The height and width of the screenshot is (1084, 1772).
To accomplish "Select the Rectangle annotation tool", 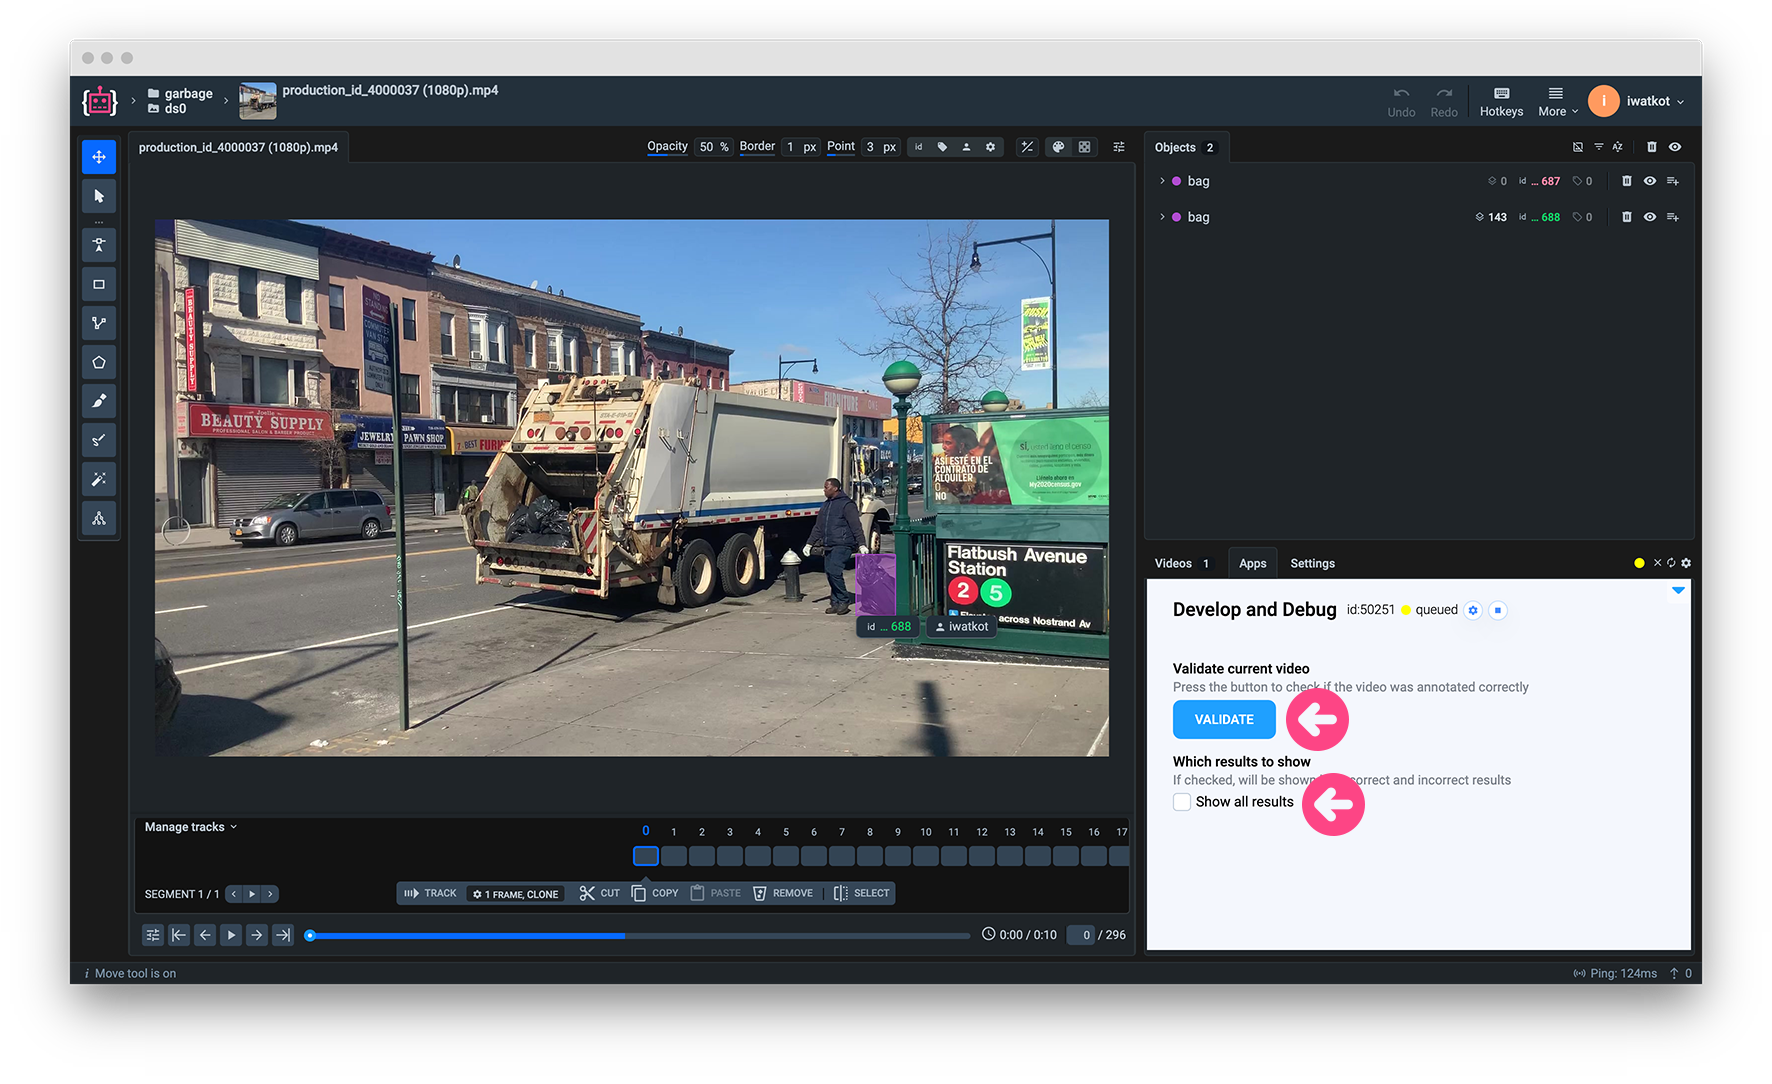I will pyautogui.click(x=99, y=284).
